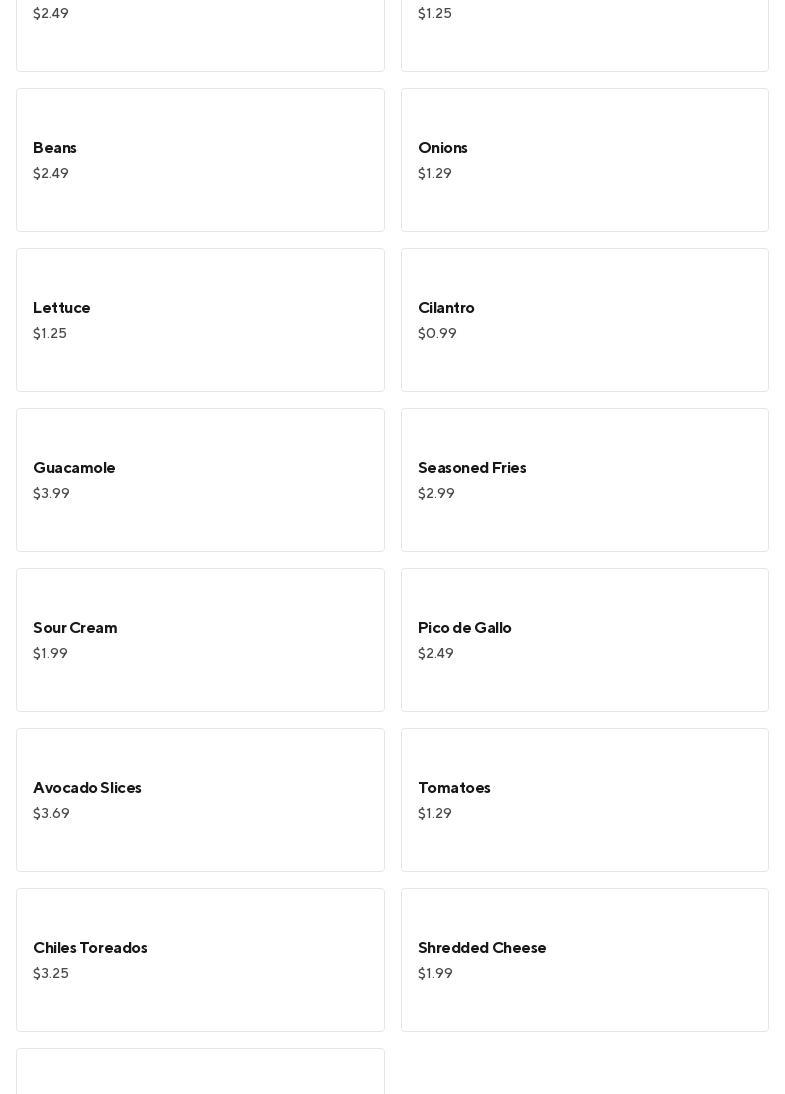Click the Avocado Slices $3.69 price
Screen dimensions: 785x1094
(x=51, y=814)
